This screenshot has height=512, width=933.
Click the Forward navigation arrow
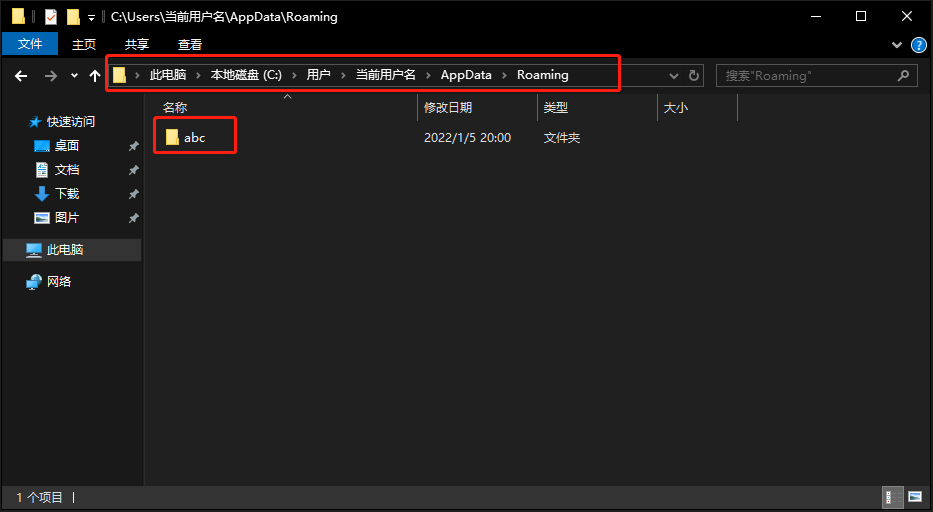coord(49,75)
